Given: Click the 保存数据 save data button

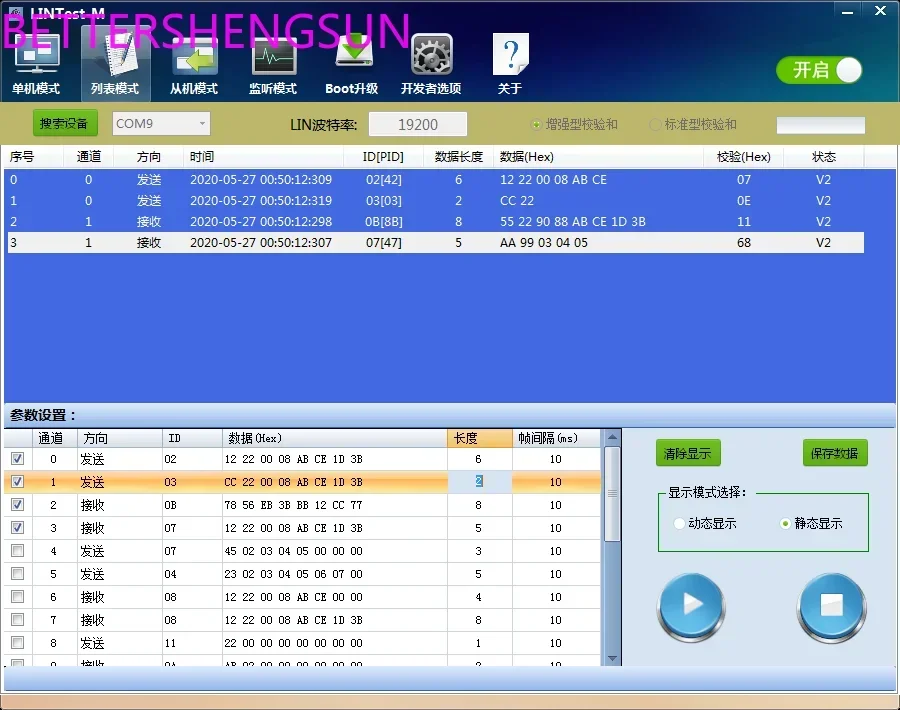Looking at the screenshot, I should point(835,453).
